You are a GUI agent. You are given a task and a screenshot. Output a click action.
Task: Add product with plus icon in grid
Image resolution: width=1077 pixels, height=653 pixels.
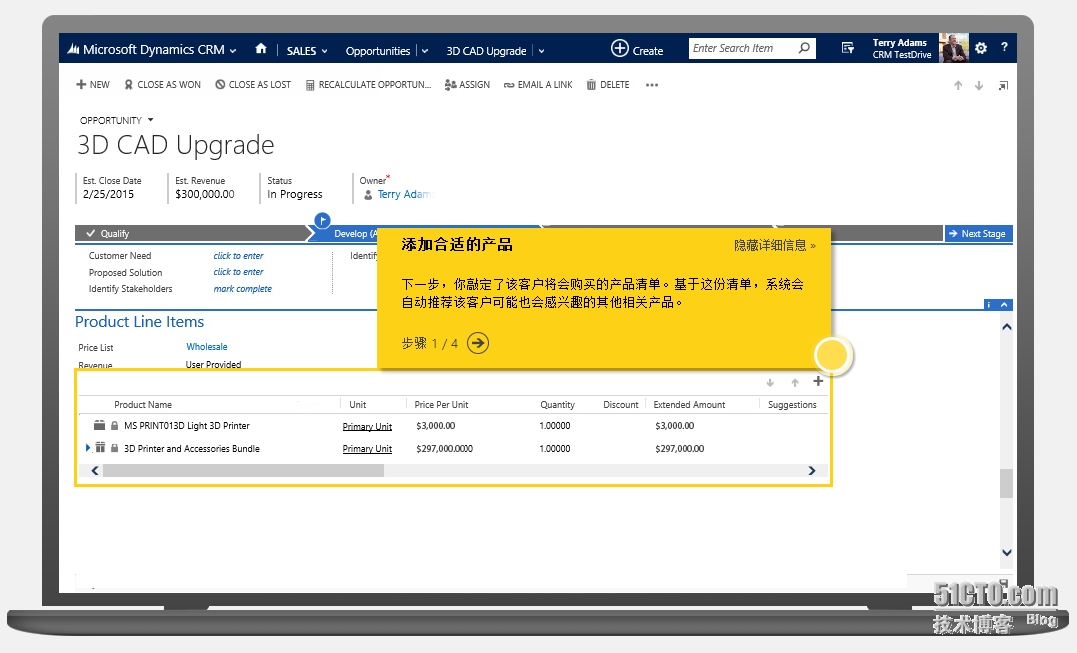click(818, 381)
